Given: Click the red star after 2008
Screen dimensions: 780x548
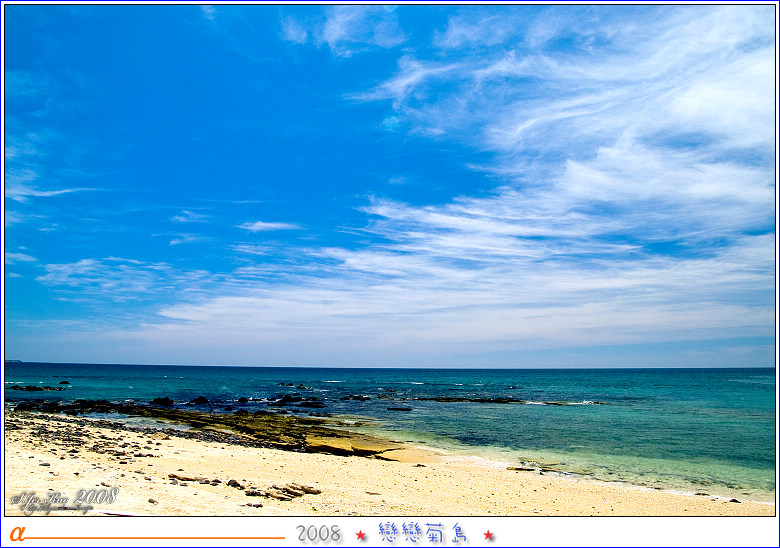Looking at the screenshot, I should (361, 535).
